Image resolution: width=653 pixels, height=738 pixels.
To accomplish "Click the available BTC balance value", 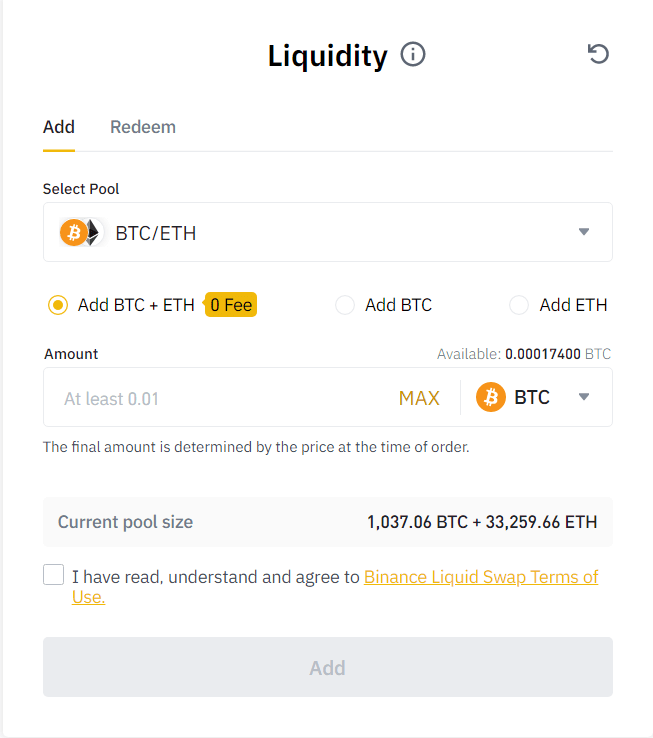I will coord(542,354).
